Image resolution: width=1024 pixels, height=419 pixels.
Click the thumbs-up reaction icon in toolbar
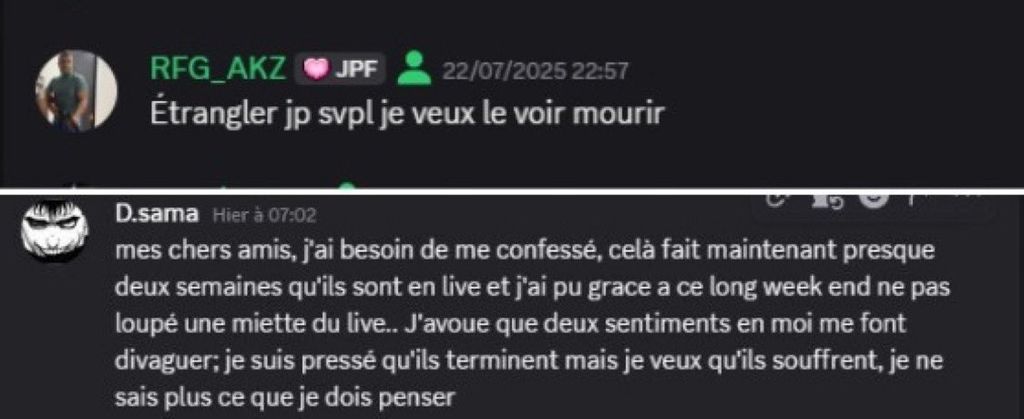pyautogui.click(x=825, y=200)
